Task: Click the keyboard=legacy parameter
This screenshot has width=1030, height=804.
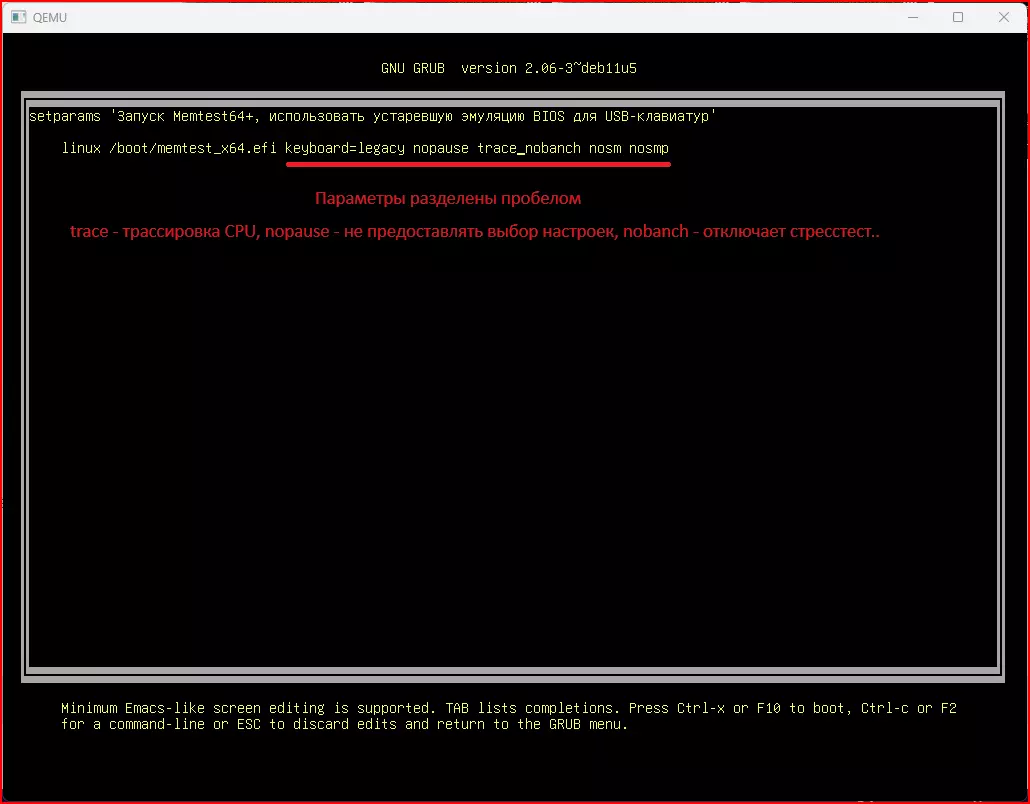Action: coord(345,148)
